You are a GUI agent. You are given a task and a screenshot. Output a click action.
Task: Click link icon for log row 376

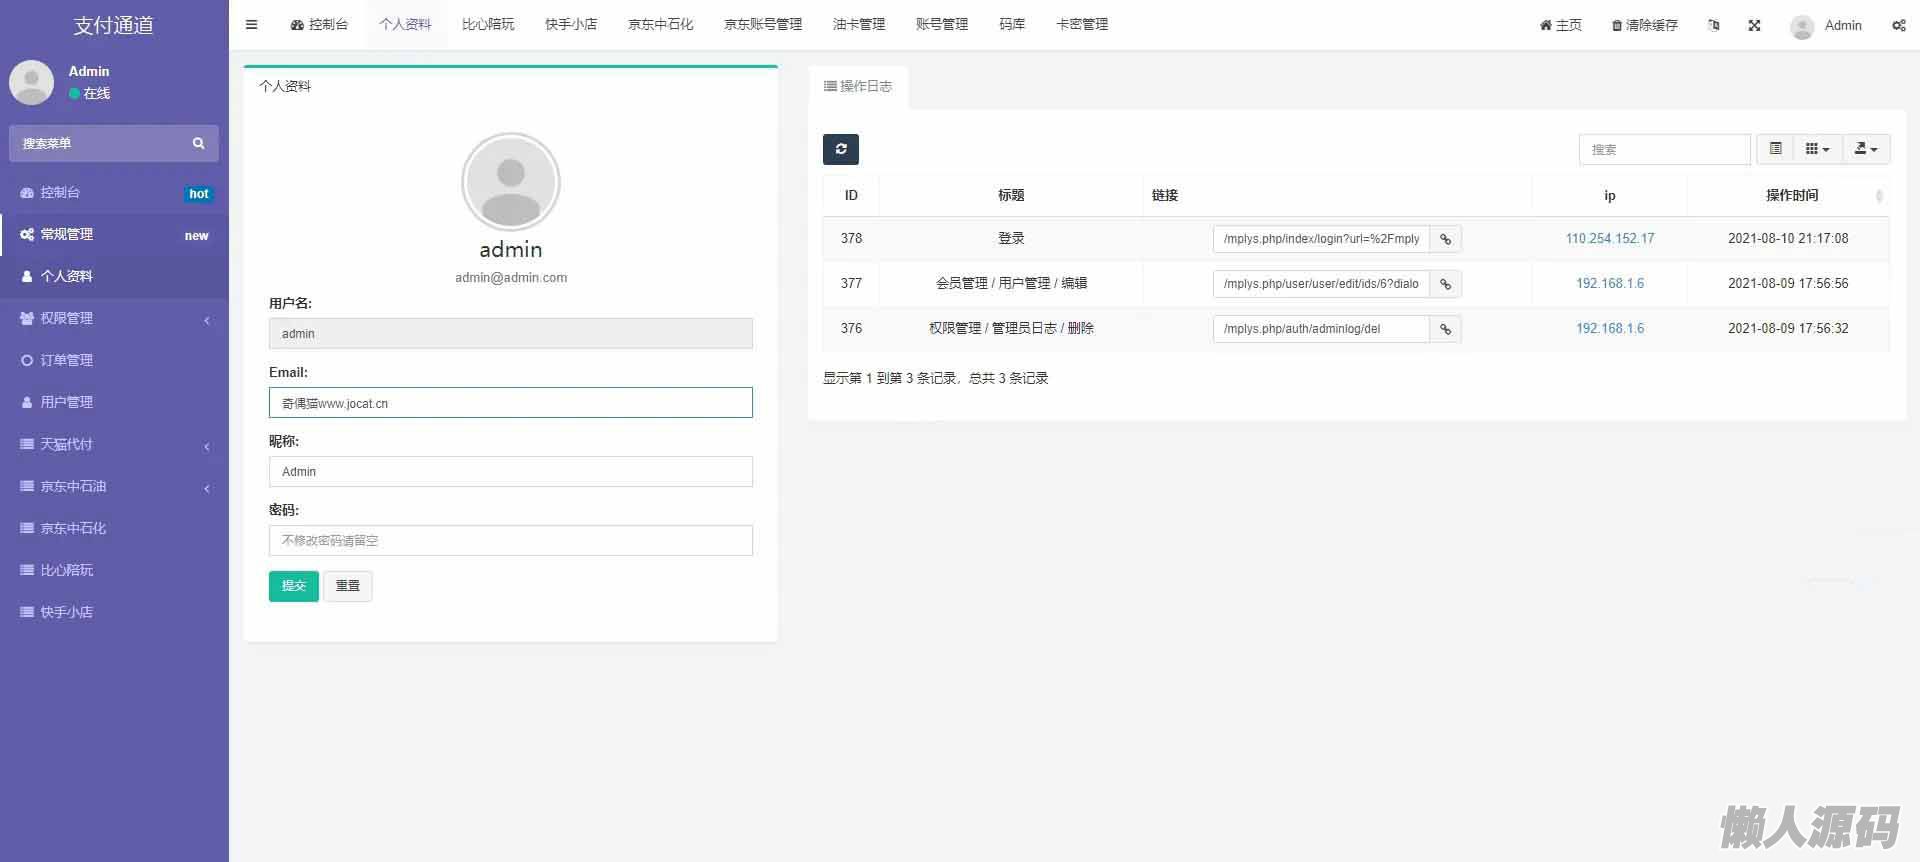(x=1445, y=329)
